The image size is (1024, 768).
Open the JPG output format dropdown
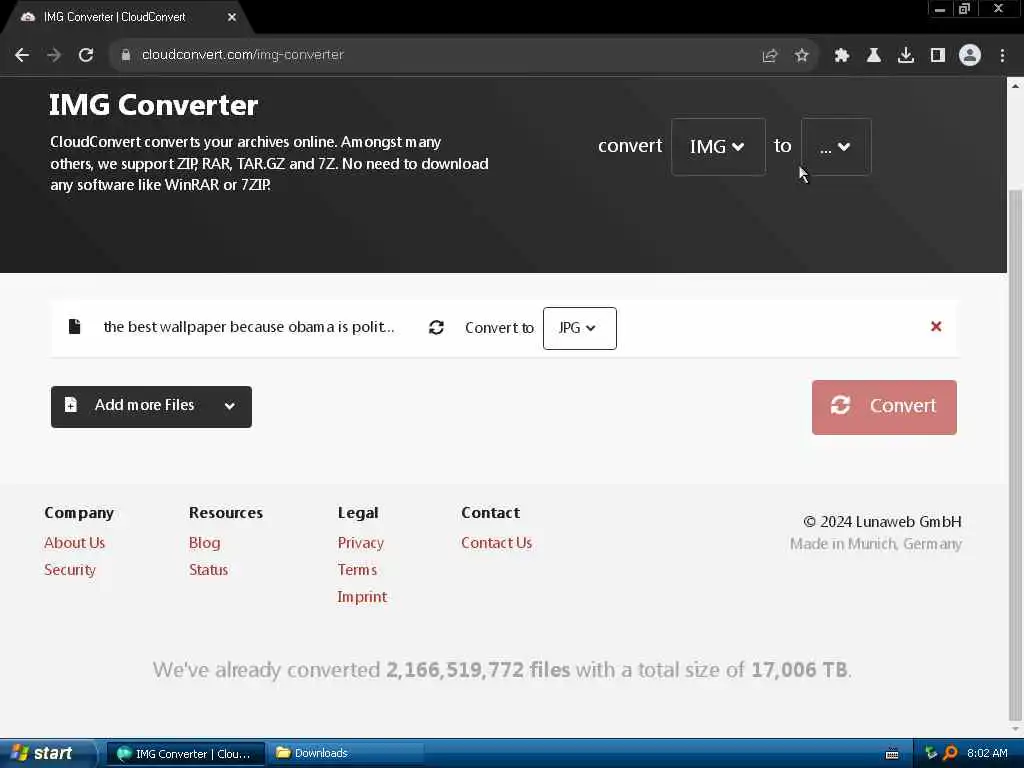pos(579,328)
